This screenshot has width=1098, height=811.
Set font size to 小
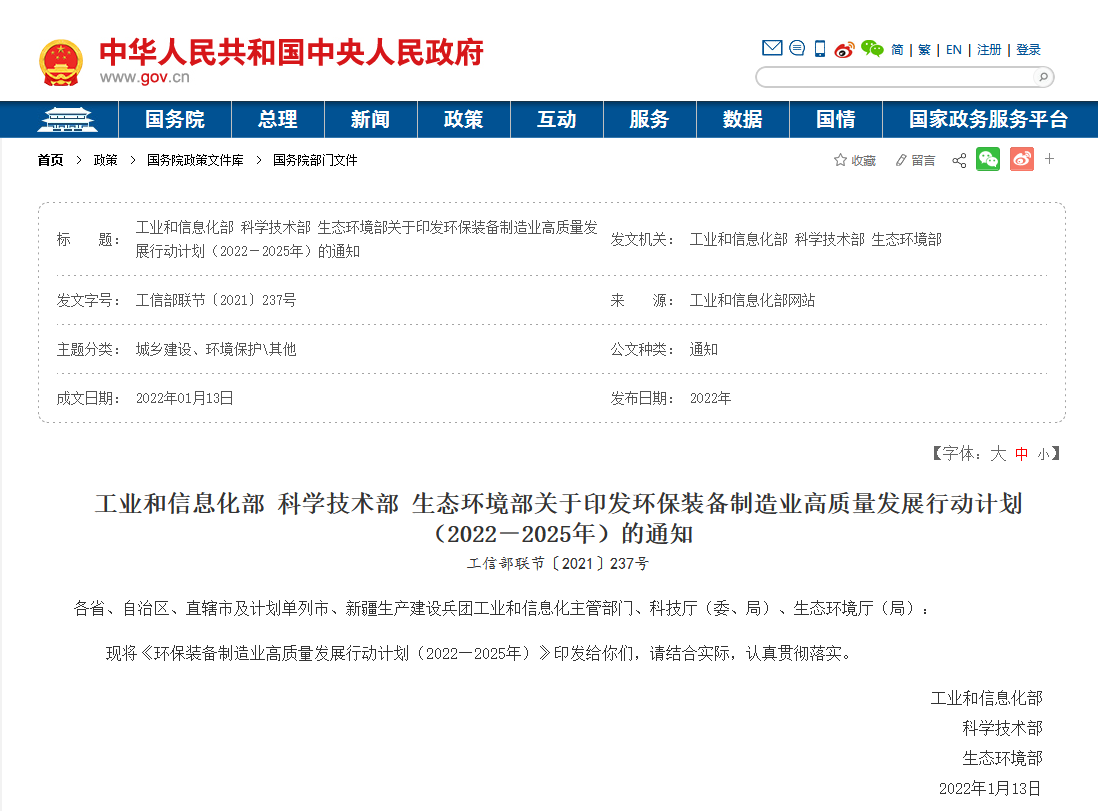[1043, 455]
